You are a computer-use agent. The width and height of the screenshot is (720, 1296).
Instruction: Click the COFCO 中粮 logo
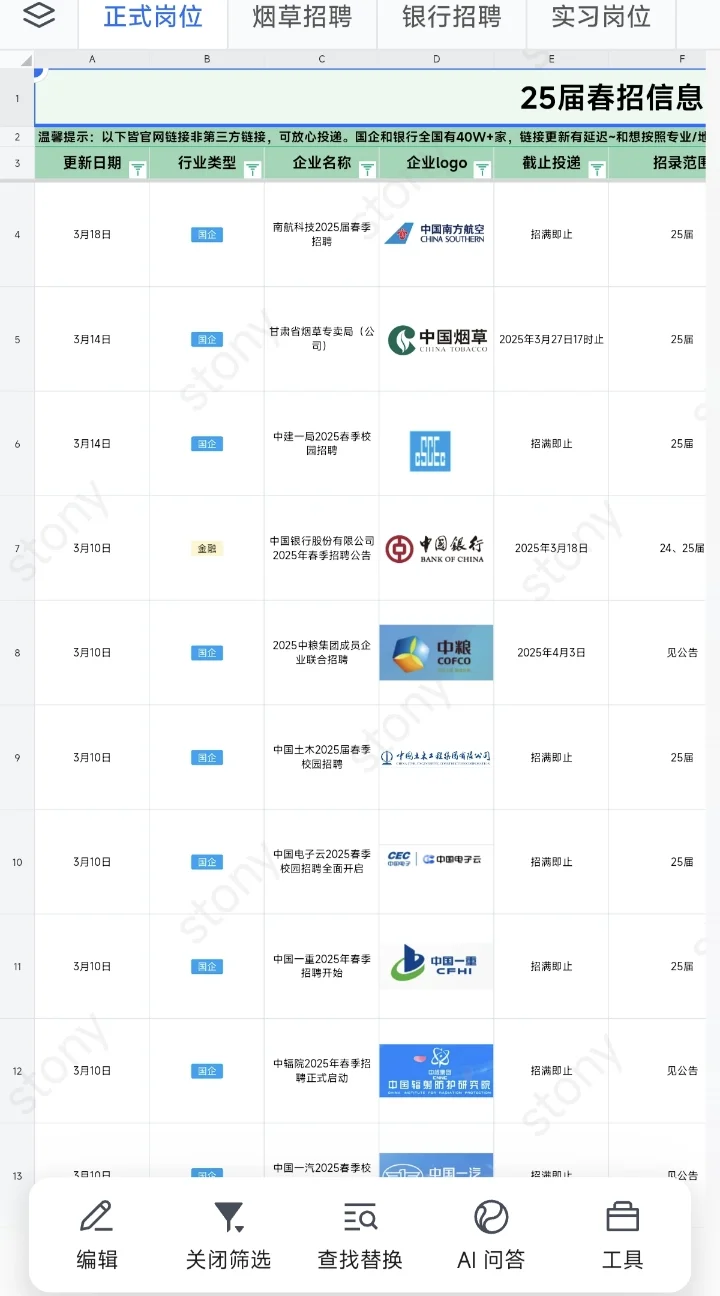(436, 652)
